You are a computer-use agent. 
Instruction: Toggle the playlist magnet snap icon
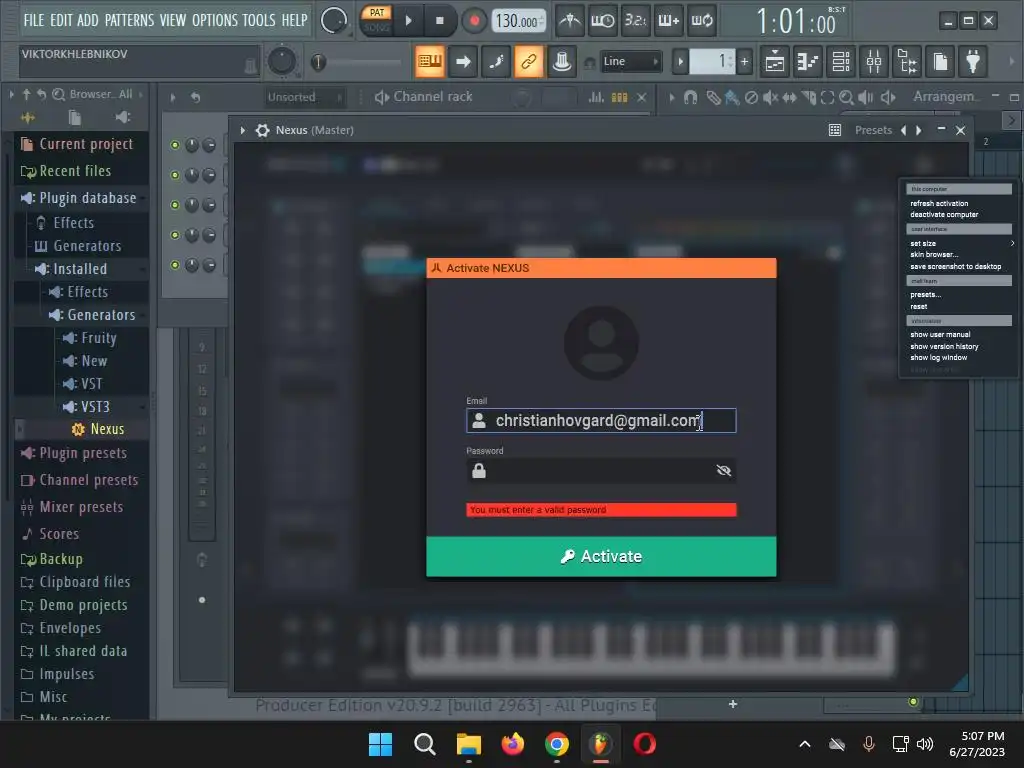tap(690, 97)
